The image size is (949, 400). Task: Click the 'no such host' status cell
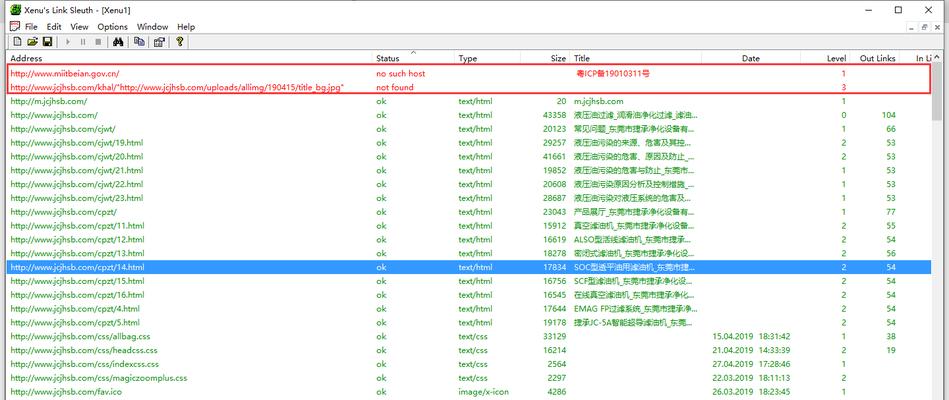[401, 73]
